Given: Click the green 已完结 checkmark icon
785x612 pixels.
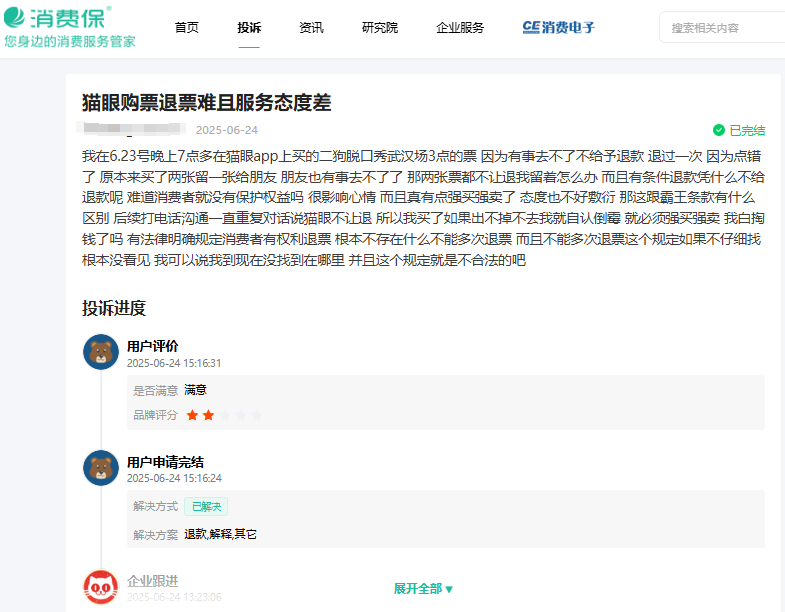Looking at the screenshot, I should [718, 130].
